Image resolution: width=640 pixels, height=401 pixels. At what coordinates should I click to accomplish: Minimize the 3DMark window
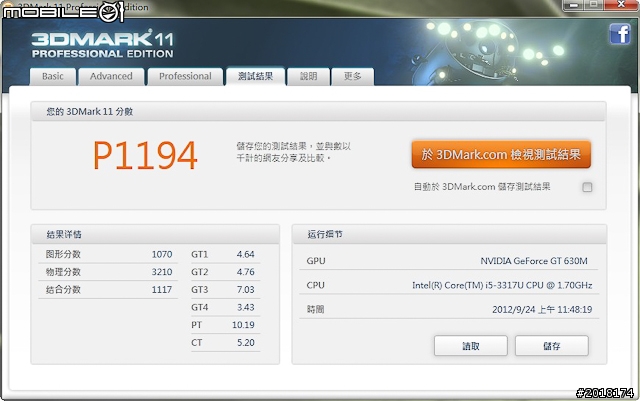coord(574,5)
